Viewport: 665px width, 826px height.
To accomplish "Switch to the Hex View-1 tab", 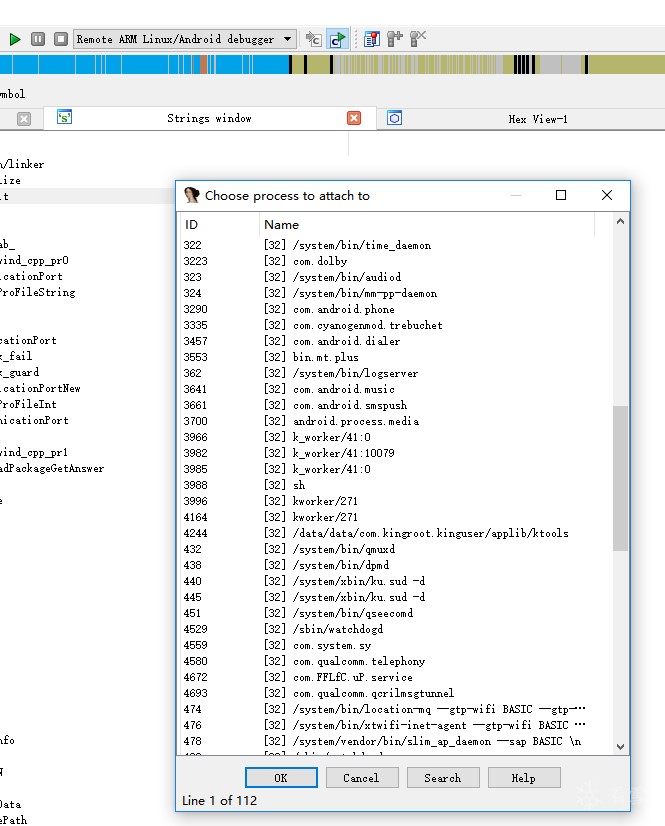I will (x=537, y=119).
